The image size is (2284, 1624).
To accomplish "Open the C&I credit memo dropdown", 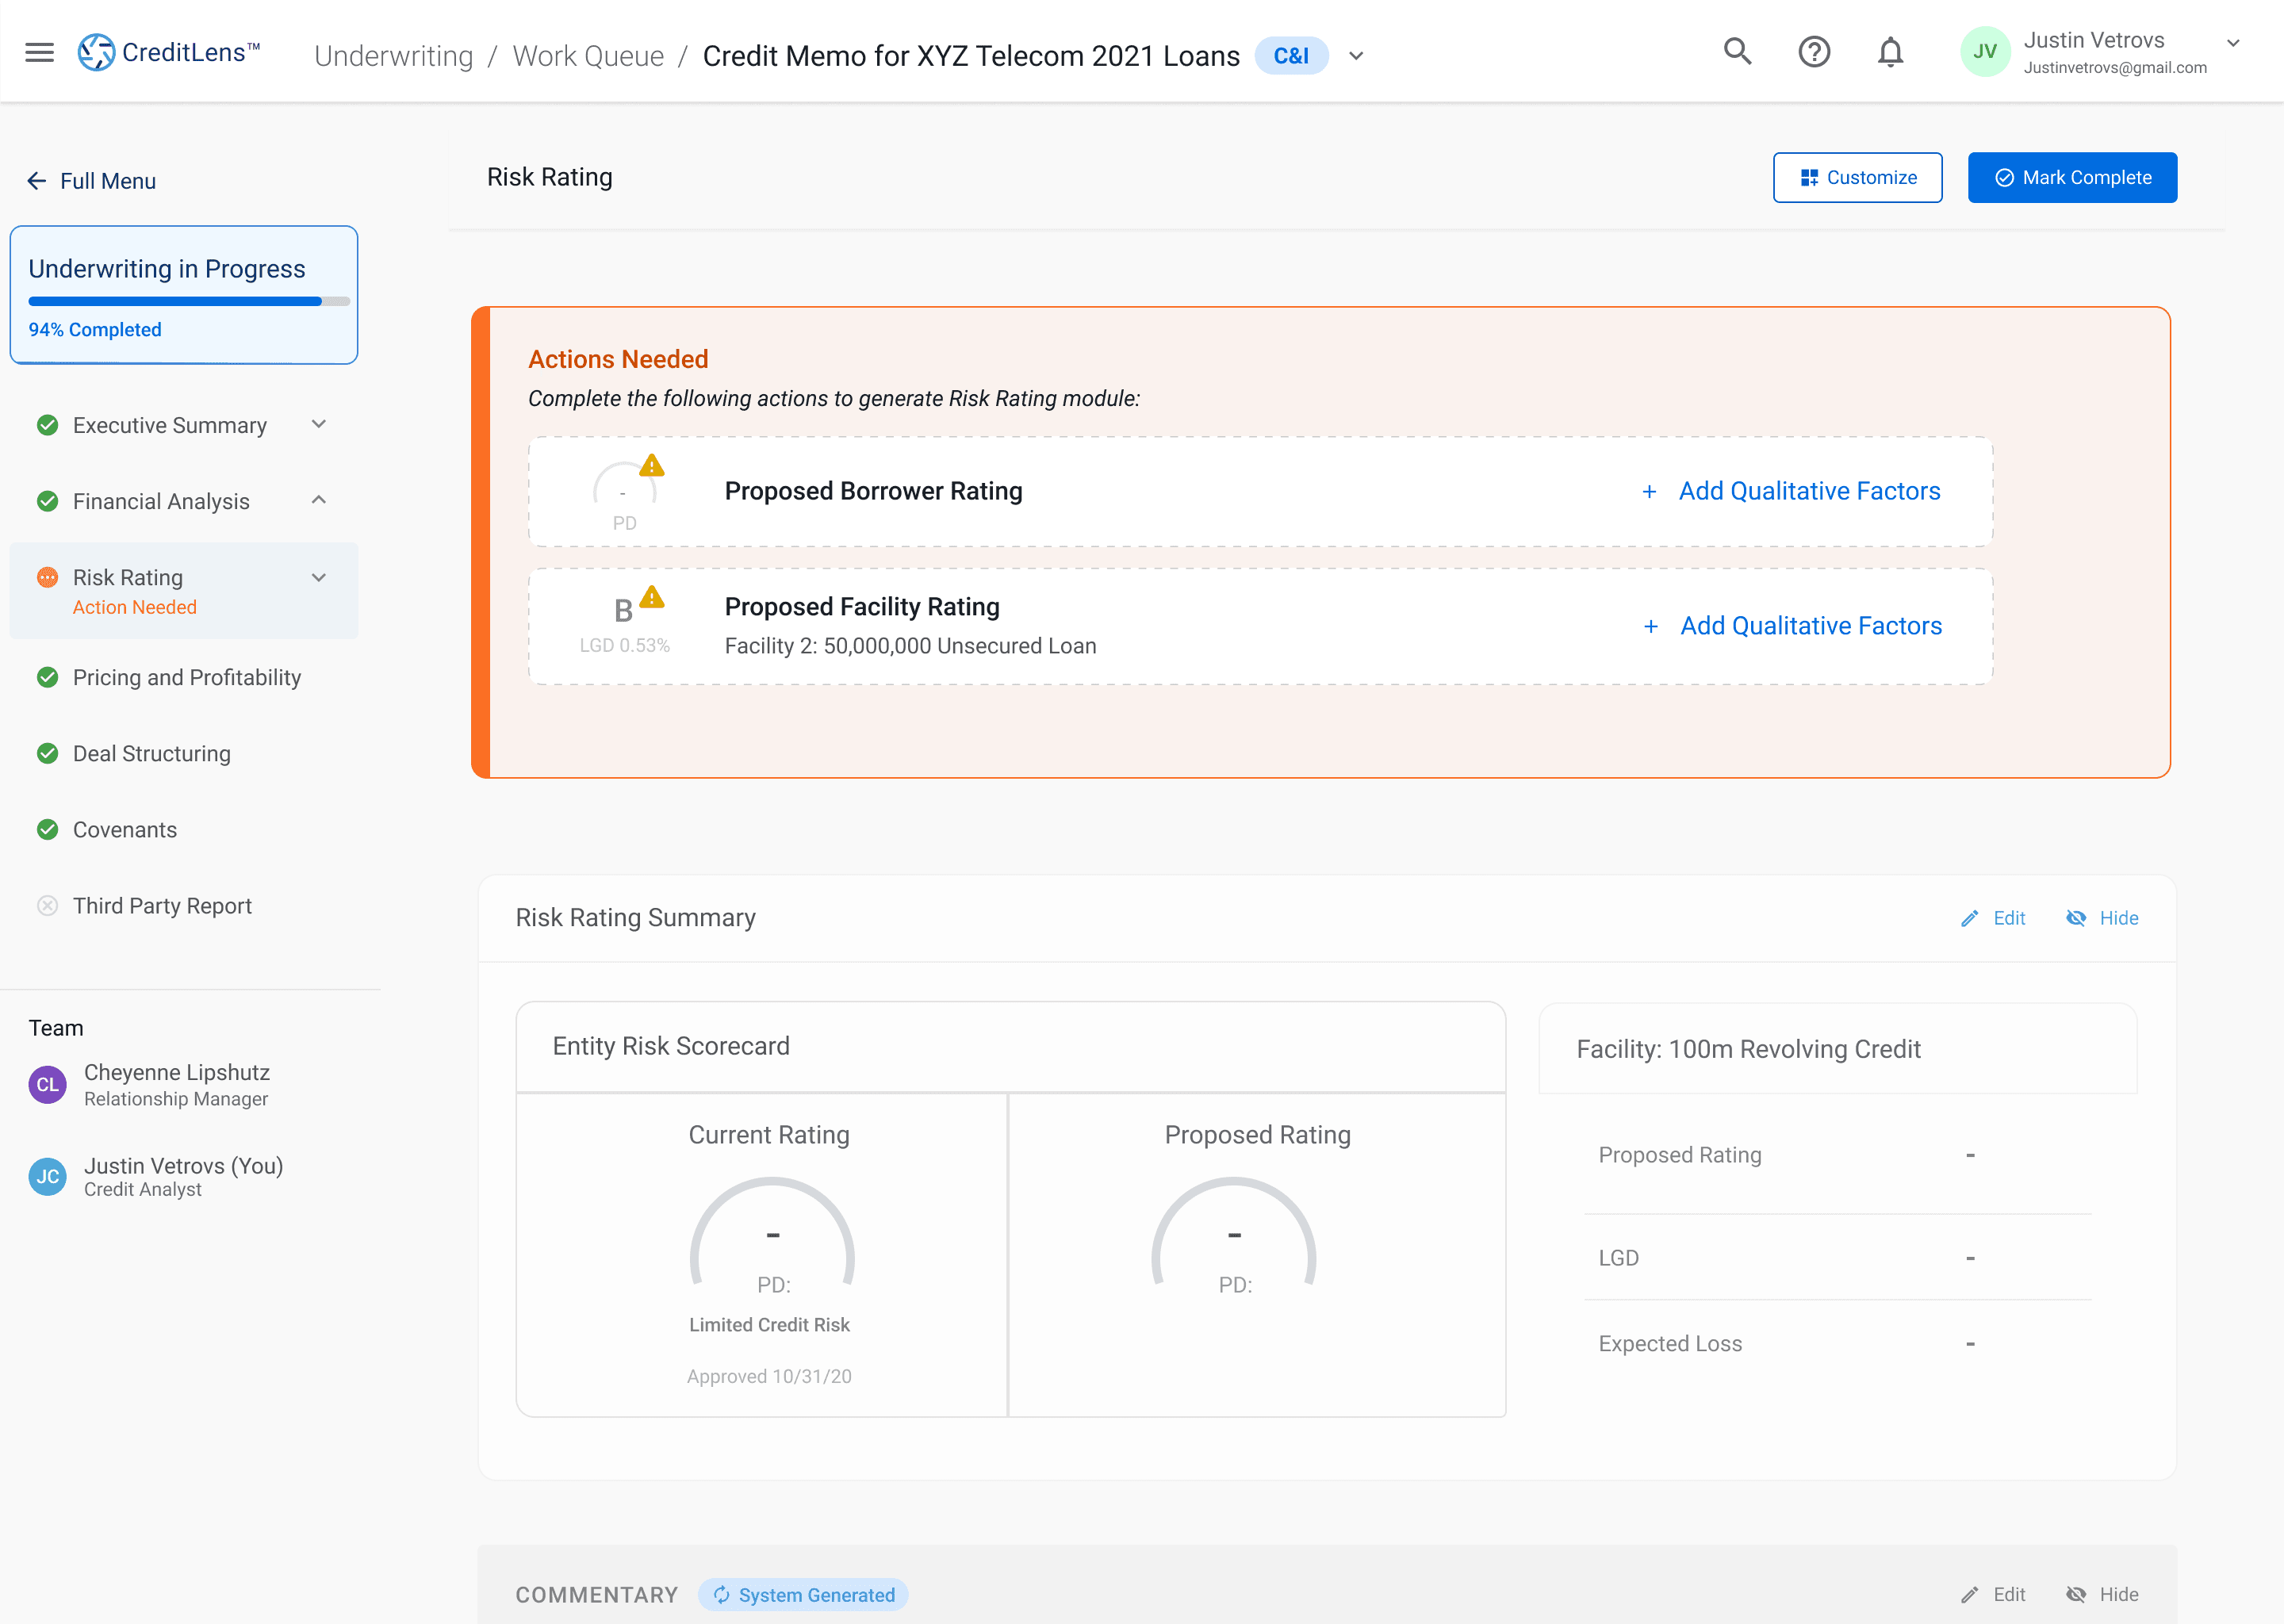I will pyautogui.click(x=1356, y=56).
